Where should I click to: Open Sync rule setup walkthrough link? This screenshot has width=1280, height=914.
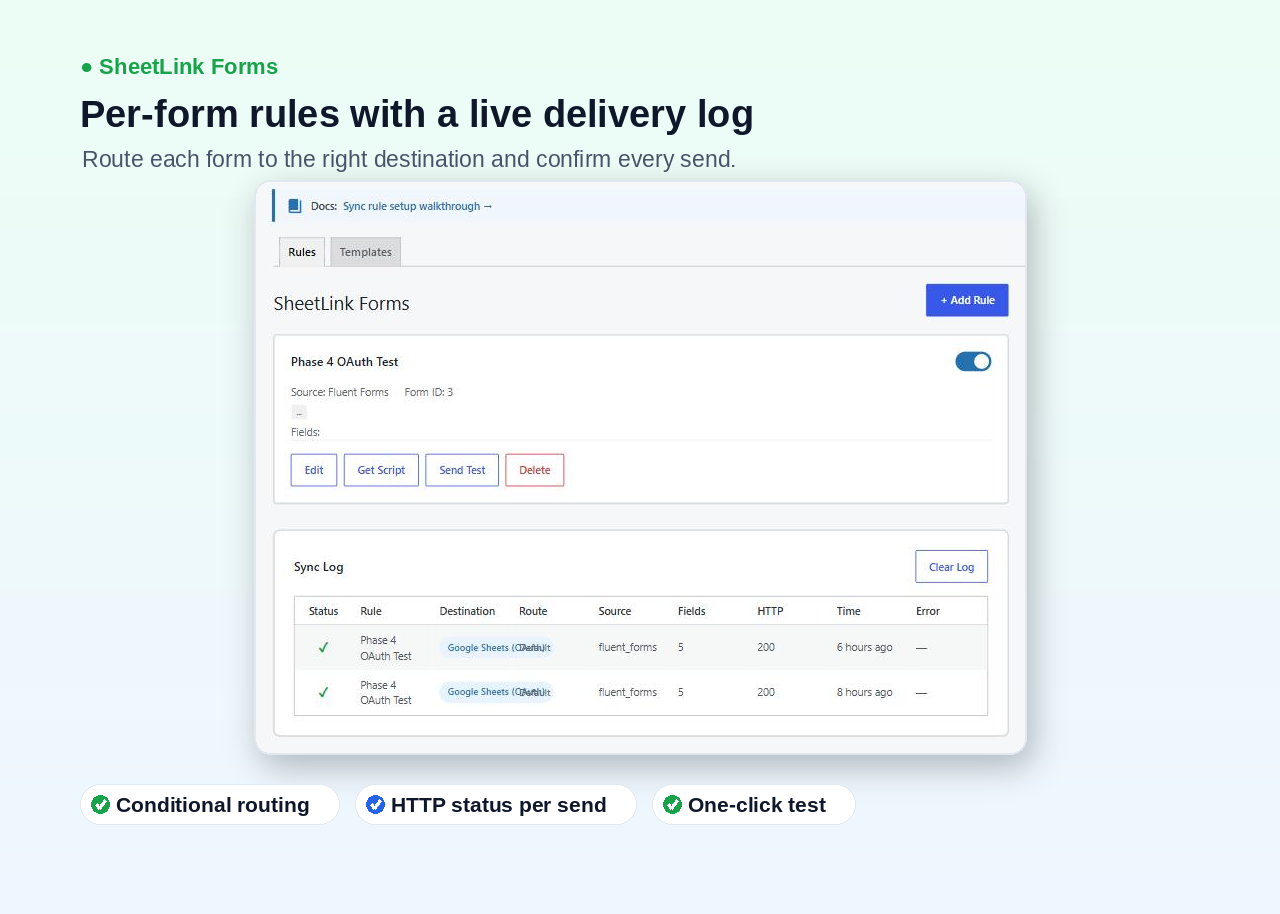[x=418, y=206]
